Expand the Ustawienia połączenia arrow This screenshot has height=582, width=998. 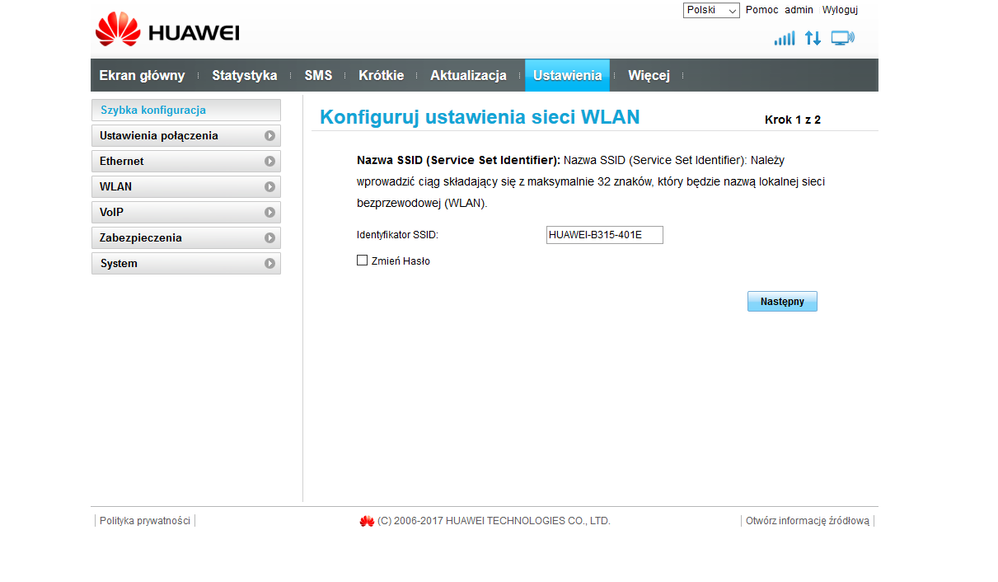270,136
